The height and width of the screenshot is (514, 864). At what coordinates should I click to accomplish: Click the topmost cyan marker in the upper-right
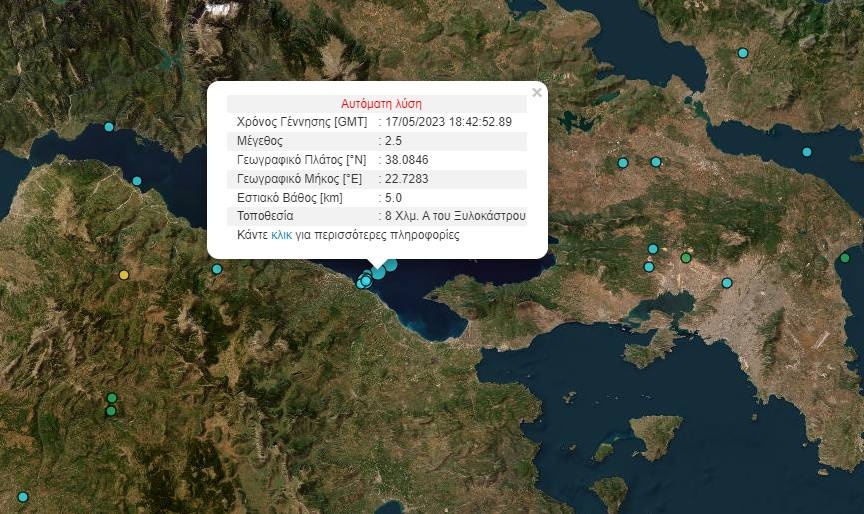pos(743,53)
